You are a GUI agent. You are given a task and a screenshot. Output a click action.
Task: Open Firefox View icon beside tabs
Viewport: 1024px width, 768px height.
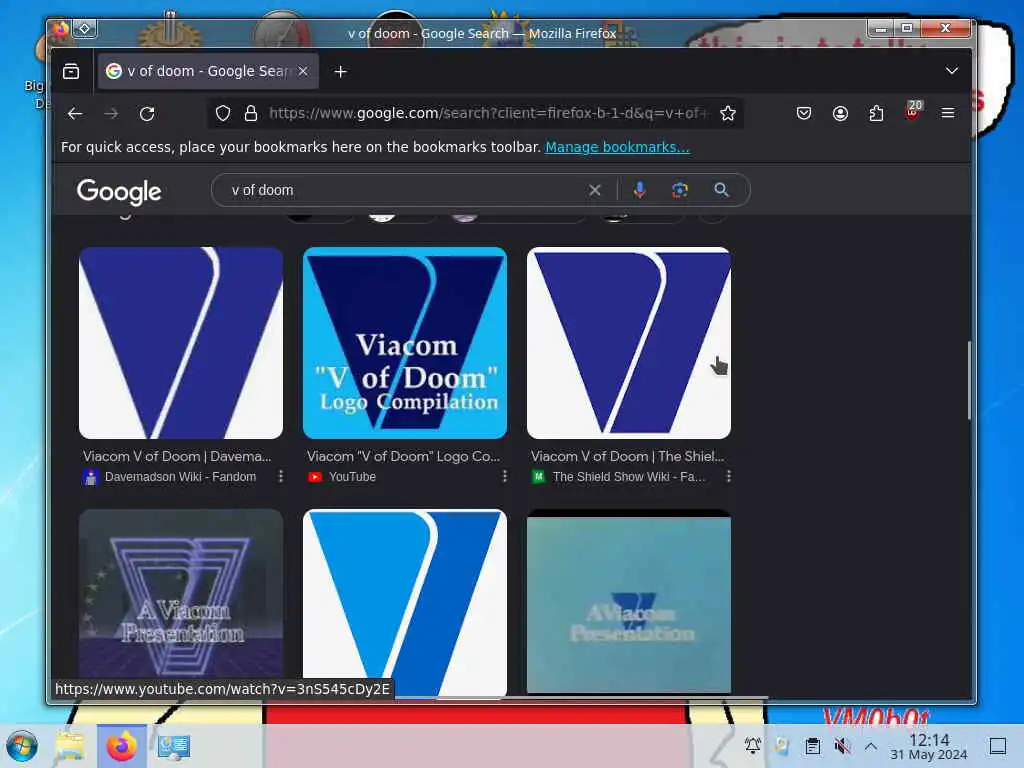pos(71,71)
